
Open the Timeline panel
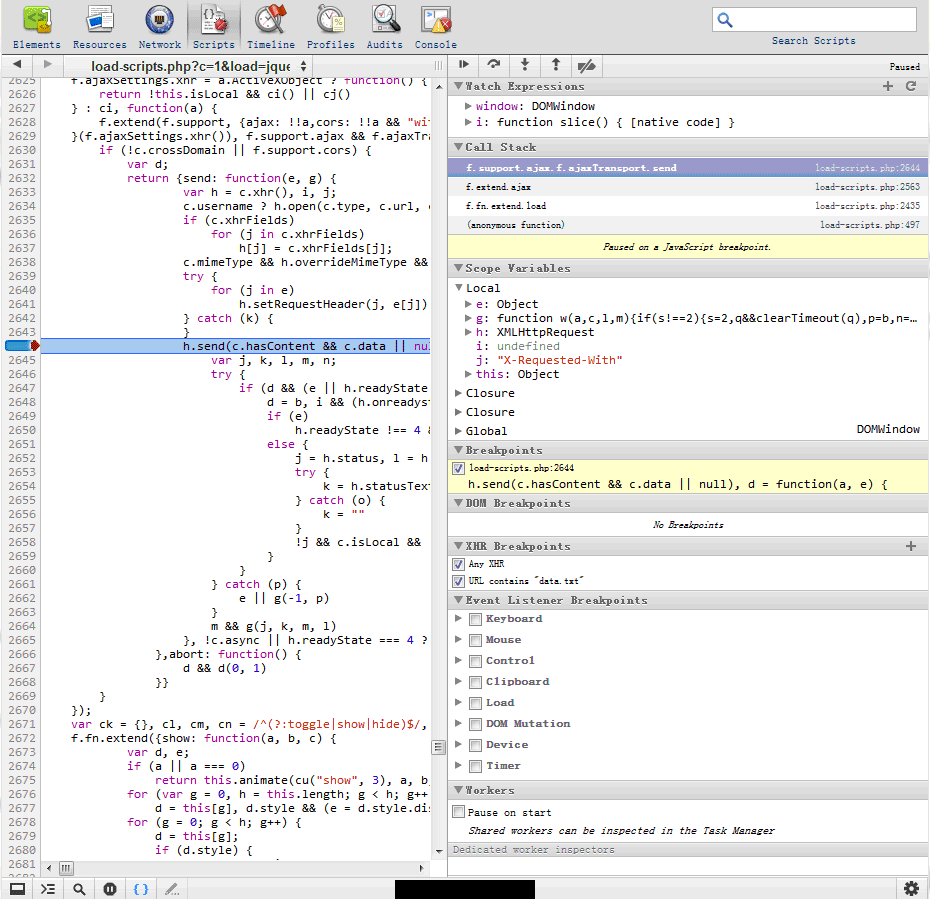[270, 27]
